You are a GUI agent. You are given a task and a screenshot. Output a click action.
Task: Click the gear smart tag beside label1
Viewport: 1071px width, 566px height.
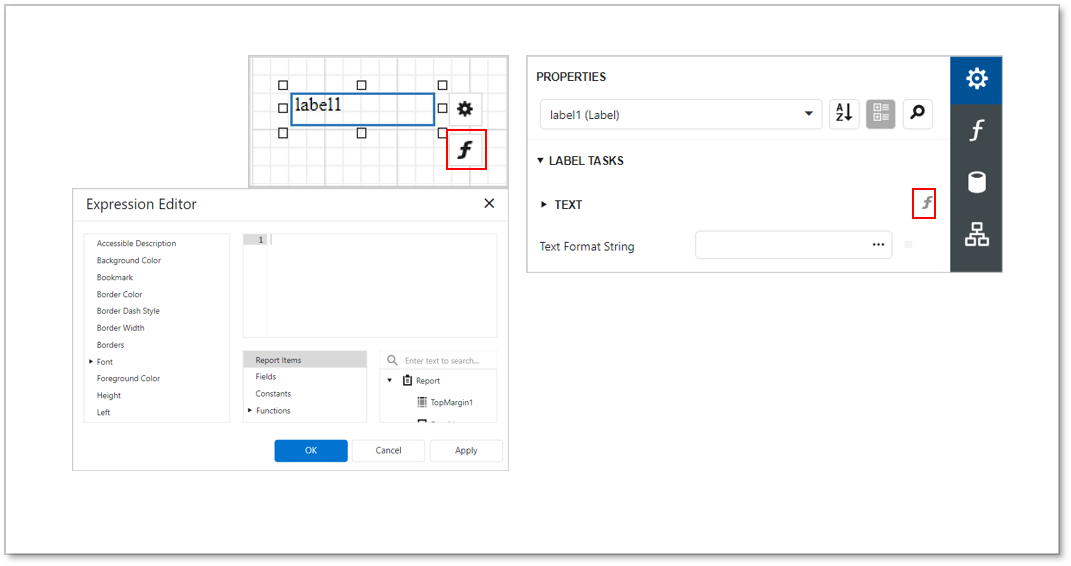(x=465, y=109)
